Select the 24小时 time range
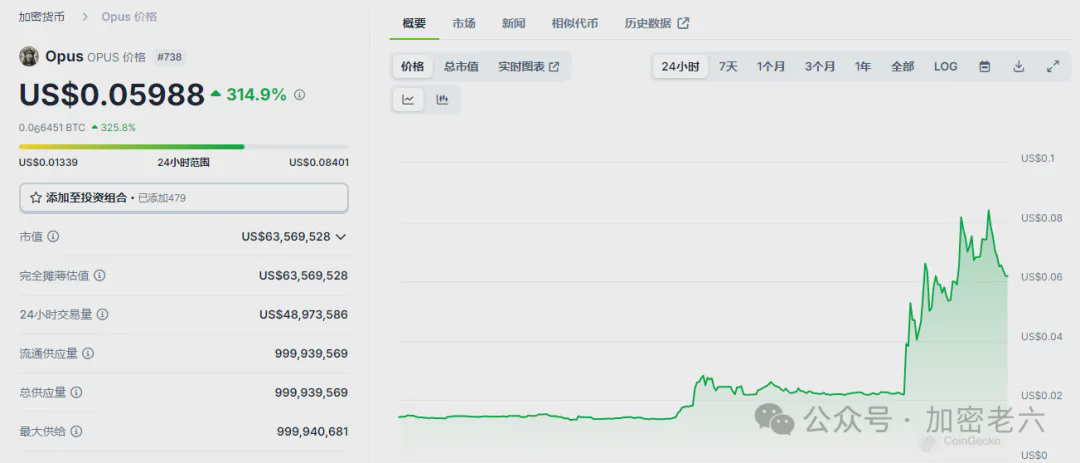The width and height of the screenshot is (1080, 463). pos(681,67)
